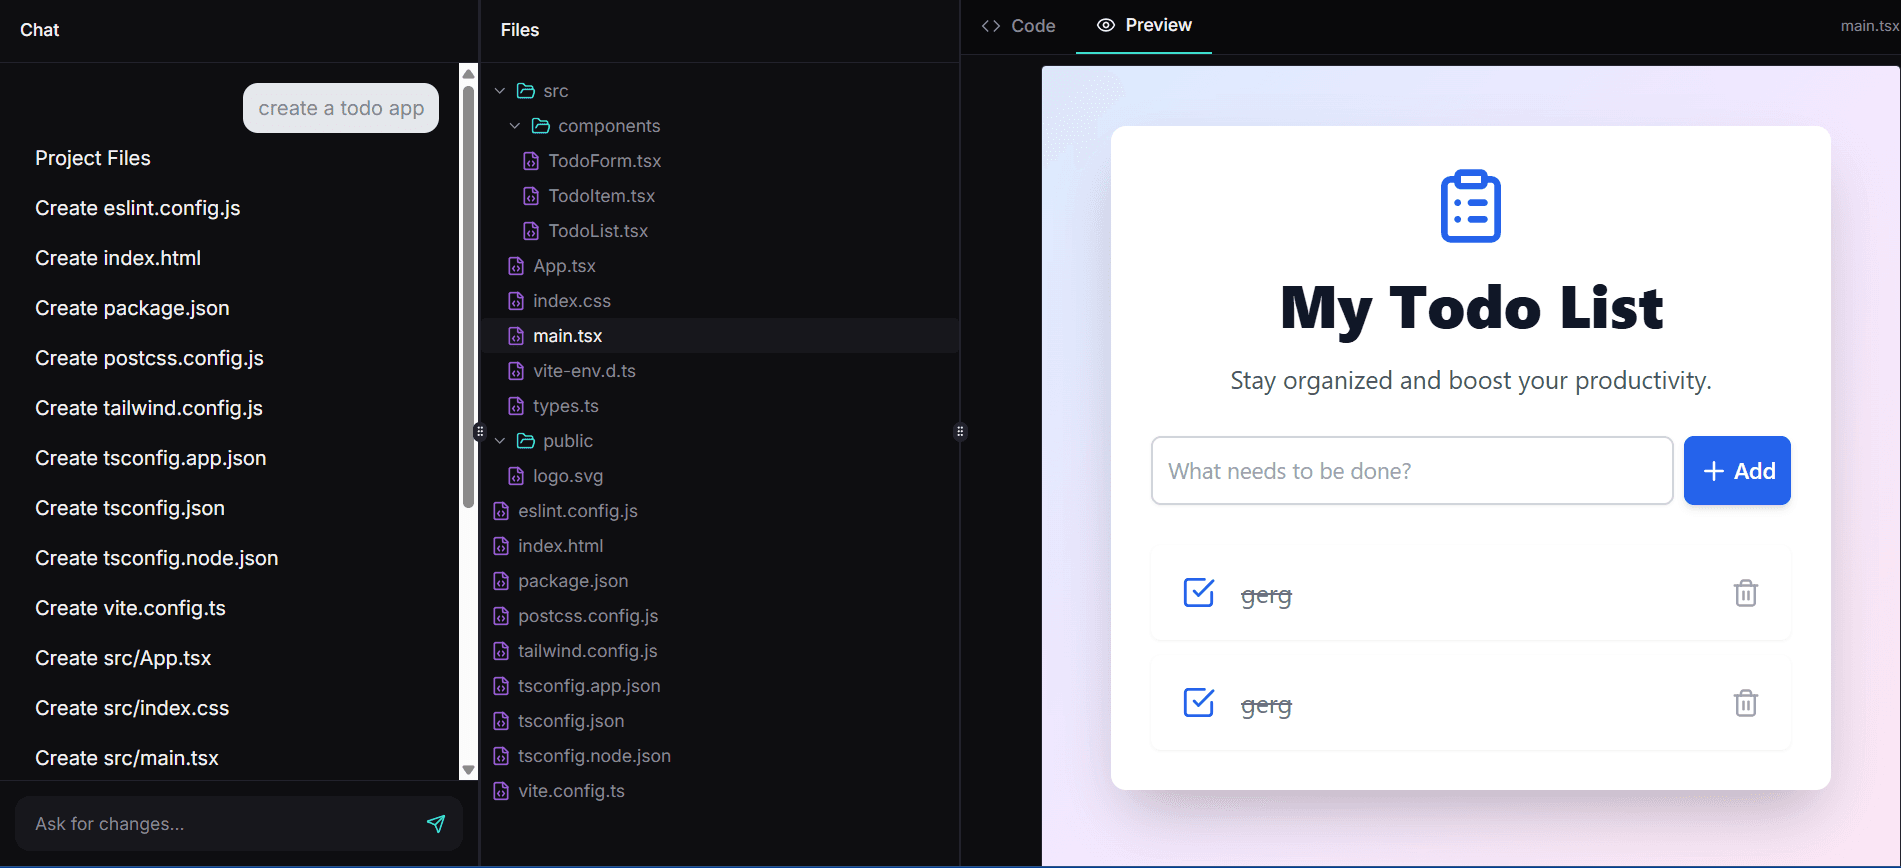Click the clipboard logo above My Todo List

[1470, 206]
